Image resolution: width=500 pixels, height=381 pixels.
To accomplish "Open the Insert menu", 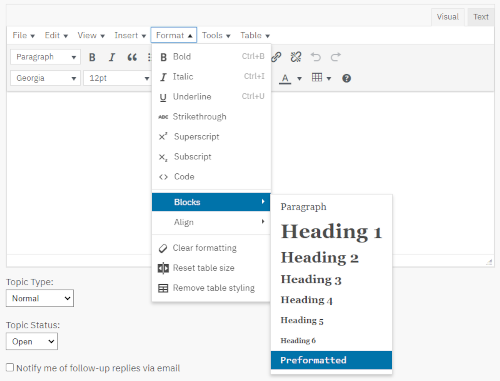I will (x=130, y=35).
